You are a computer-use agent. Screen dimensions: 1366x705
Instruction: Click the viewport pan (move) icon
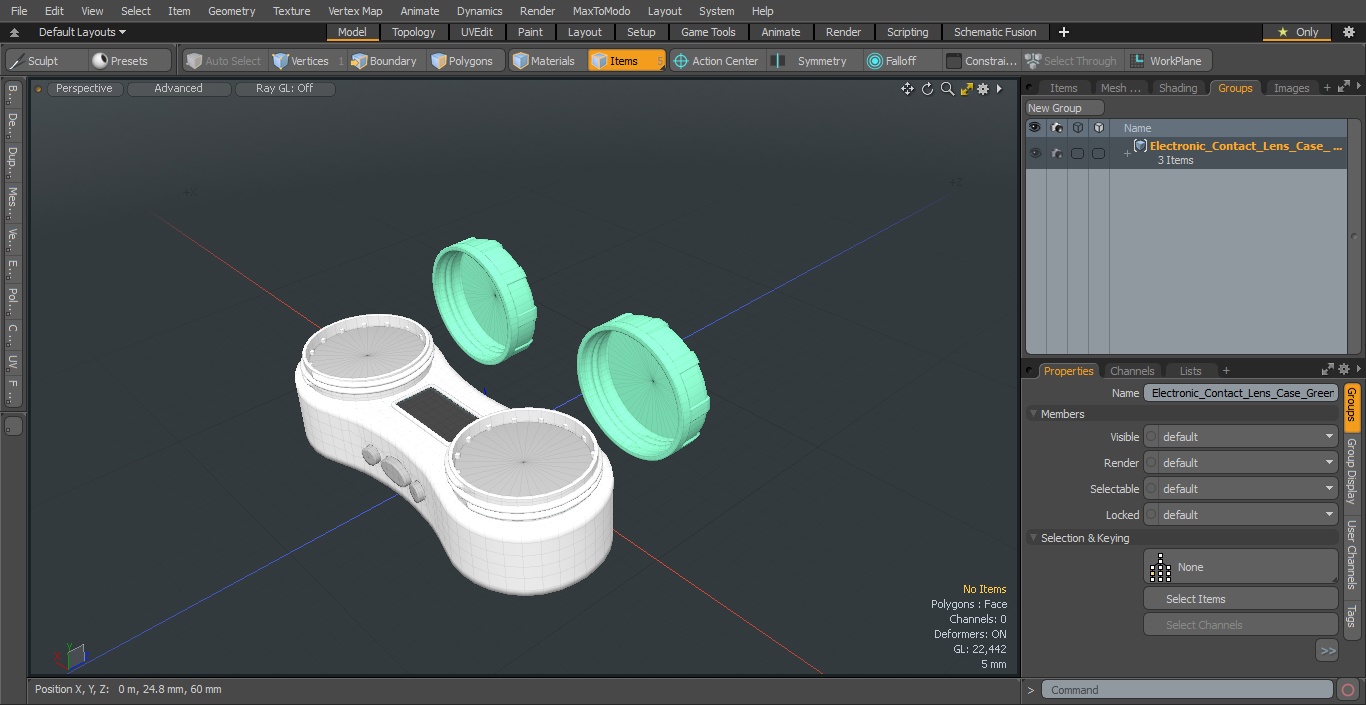(x=907, y=89)
